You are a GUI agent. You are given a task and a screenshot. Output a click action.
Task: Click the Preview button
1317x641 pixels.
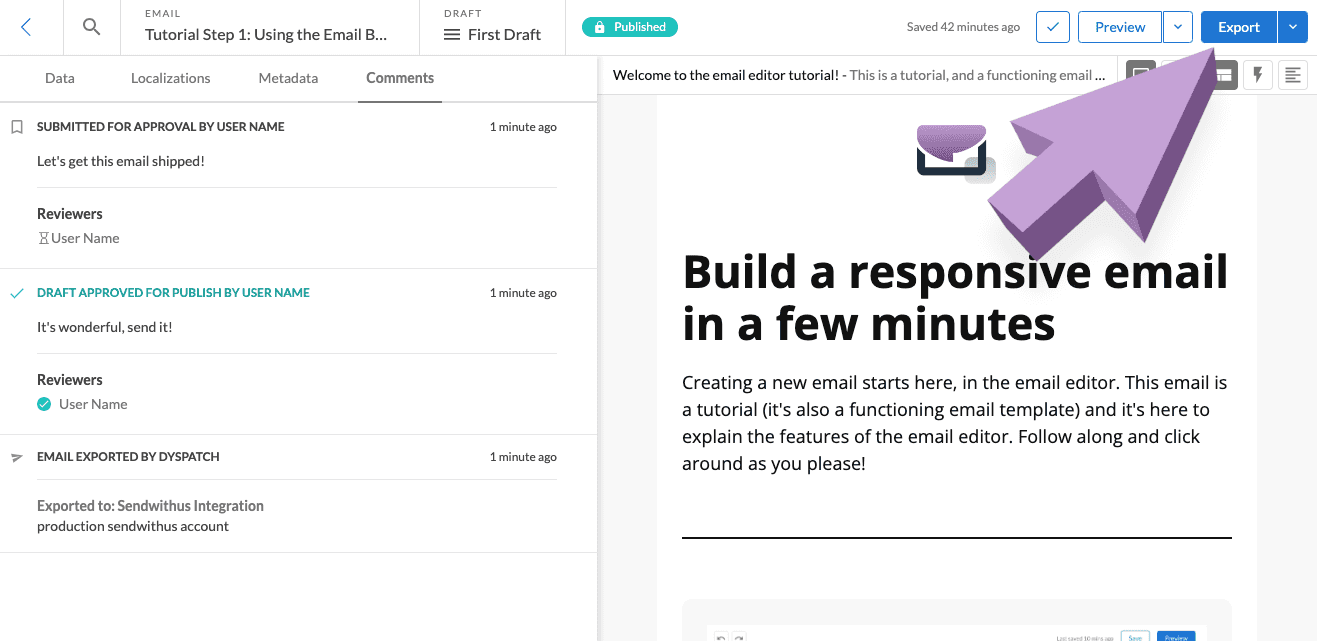1119,27
